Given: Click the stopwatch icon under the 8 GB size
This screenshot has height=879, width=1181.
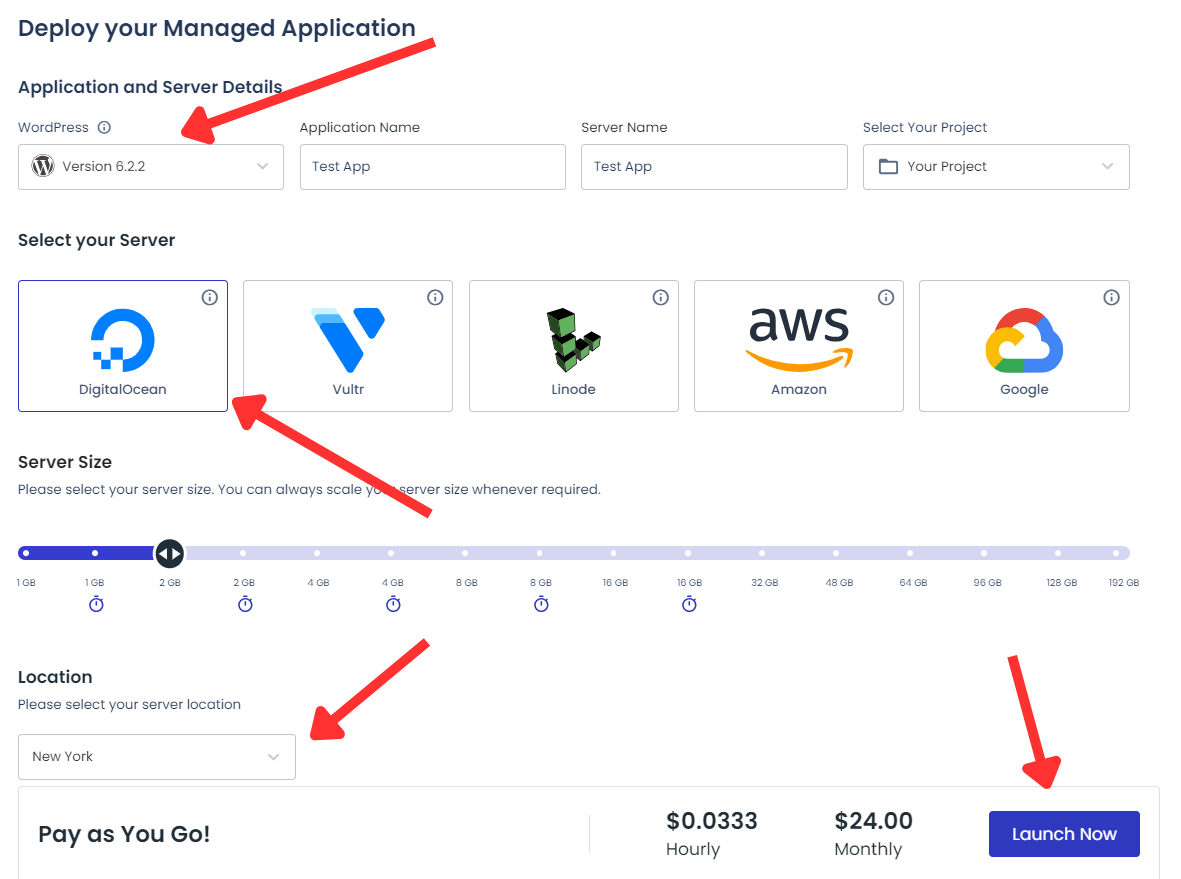Looking at the screenshot, I should (542, 604).
